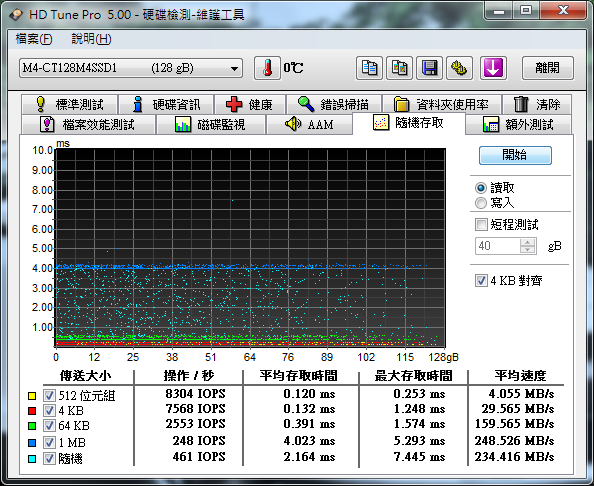
Task: Click the 461 IOPS value
Action: (x=199, y=457)
